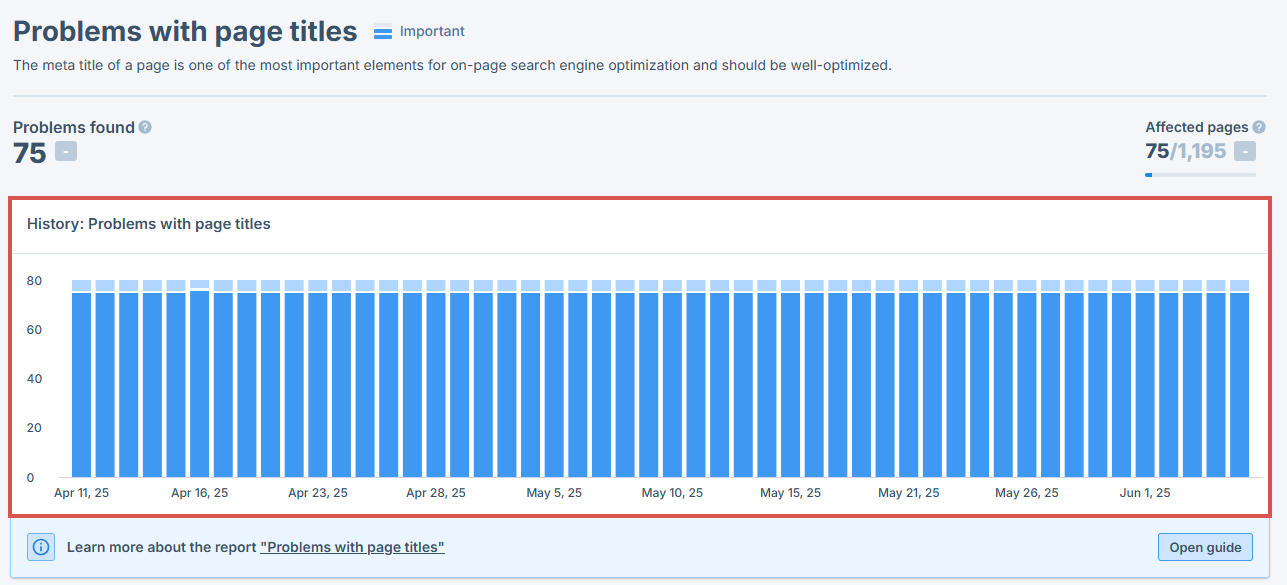Click the raised bar near Apr 16, 25

pos(200,379)
